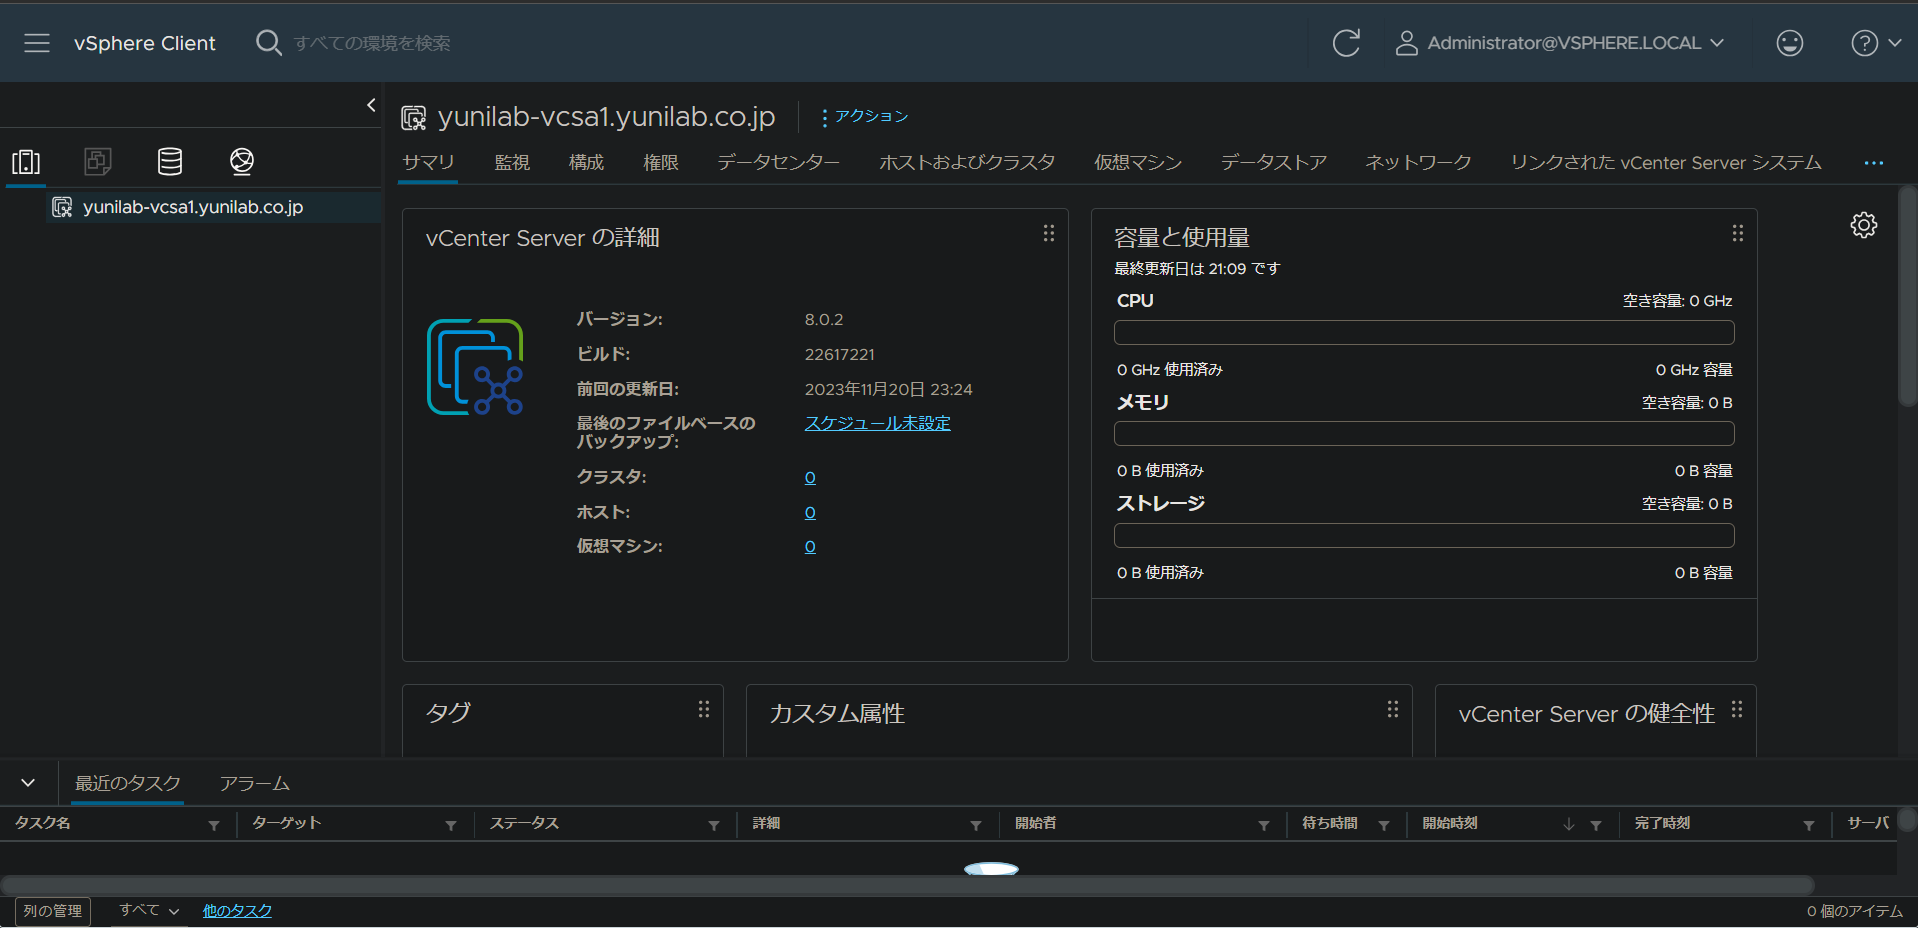Collapse the left navigation pane
1918x928 pixels.
[371, 105]
